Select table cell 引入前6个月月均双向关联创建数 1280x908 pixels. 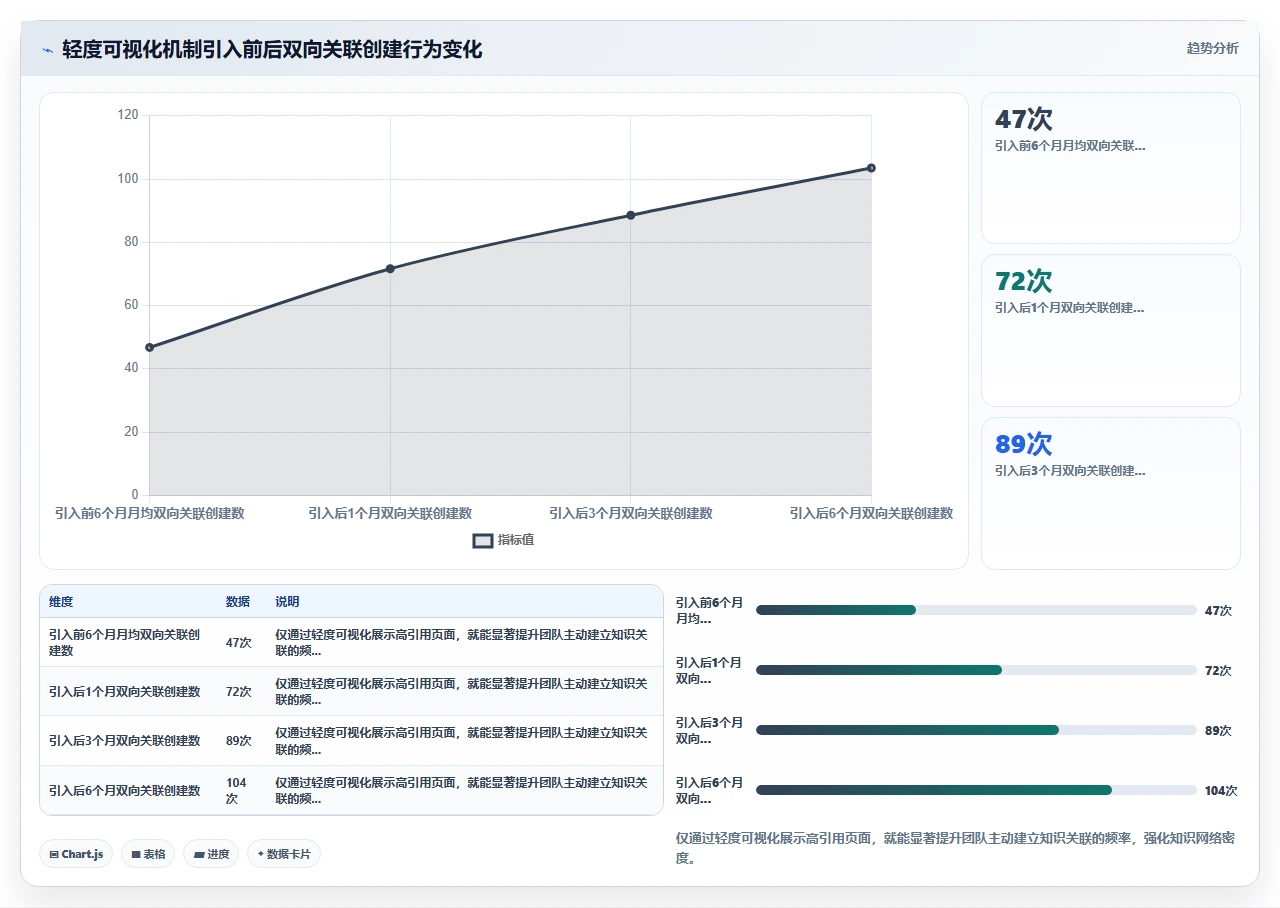(x=128, y=642)
